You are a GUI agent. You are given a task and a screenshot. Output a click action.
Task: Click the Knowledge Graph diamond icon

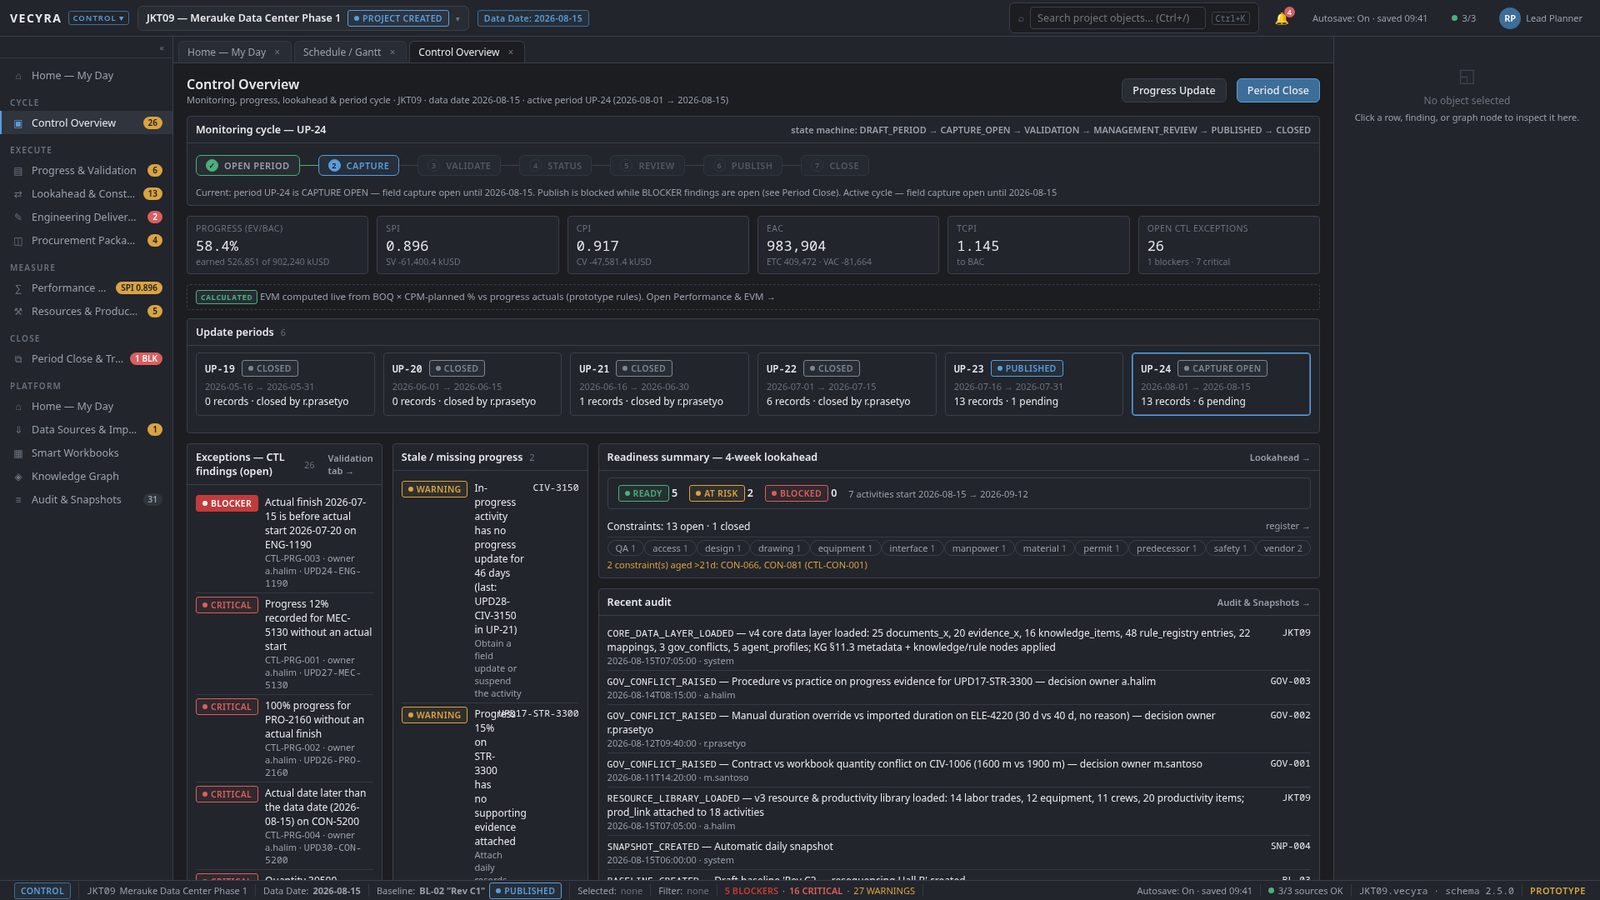(x=18, y=477)
